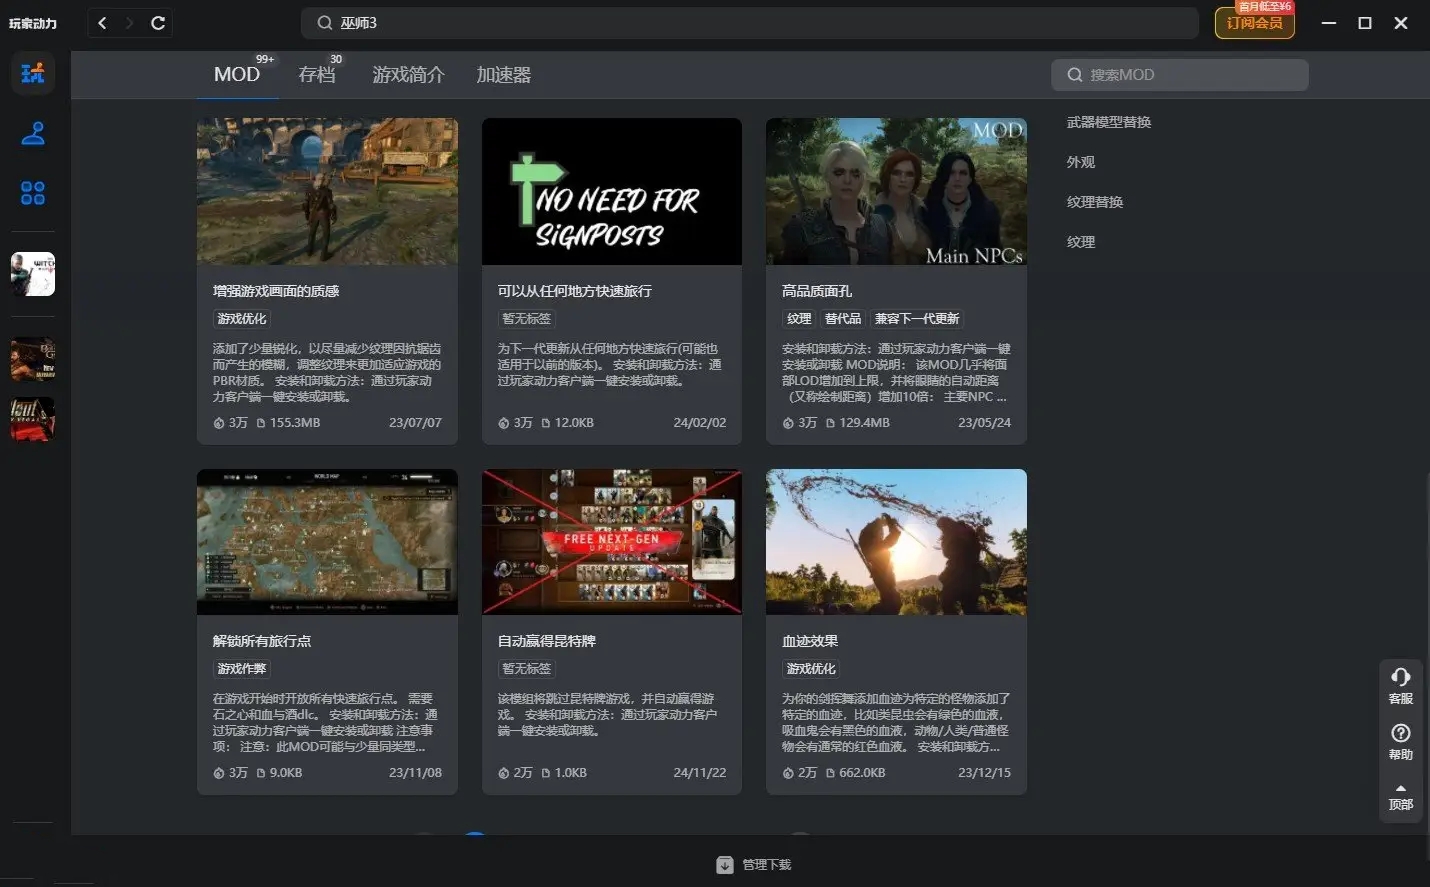The width and height of the screenshot is (1430, 887).
Task: Click the 玩家动力 logo
Action: click(x=33, y=23)
